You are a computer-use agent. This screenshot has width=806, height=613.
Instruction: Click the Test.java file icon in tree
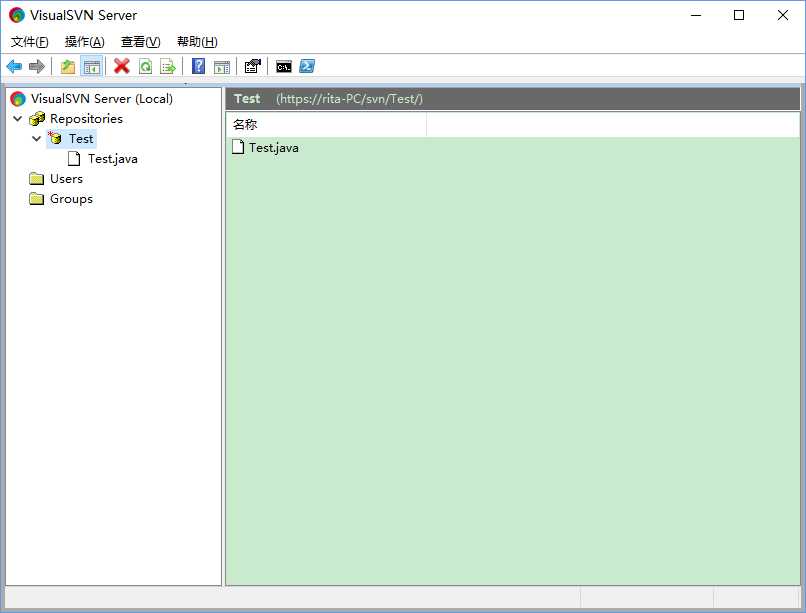(74, 159)
